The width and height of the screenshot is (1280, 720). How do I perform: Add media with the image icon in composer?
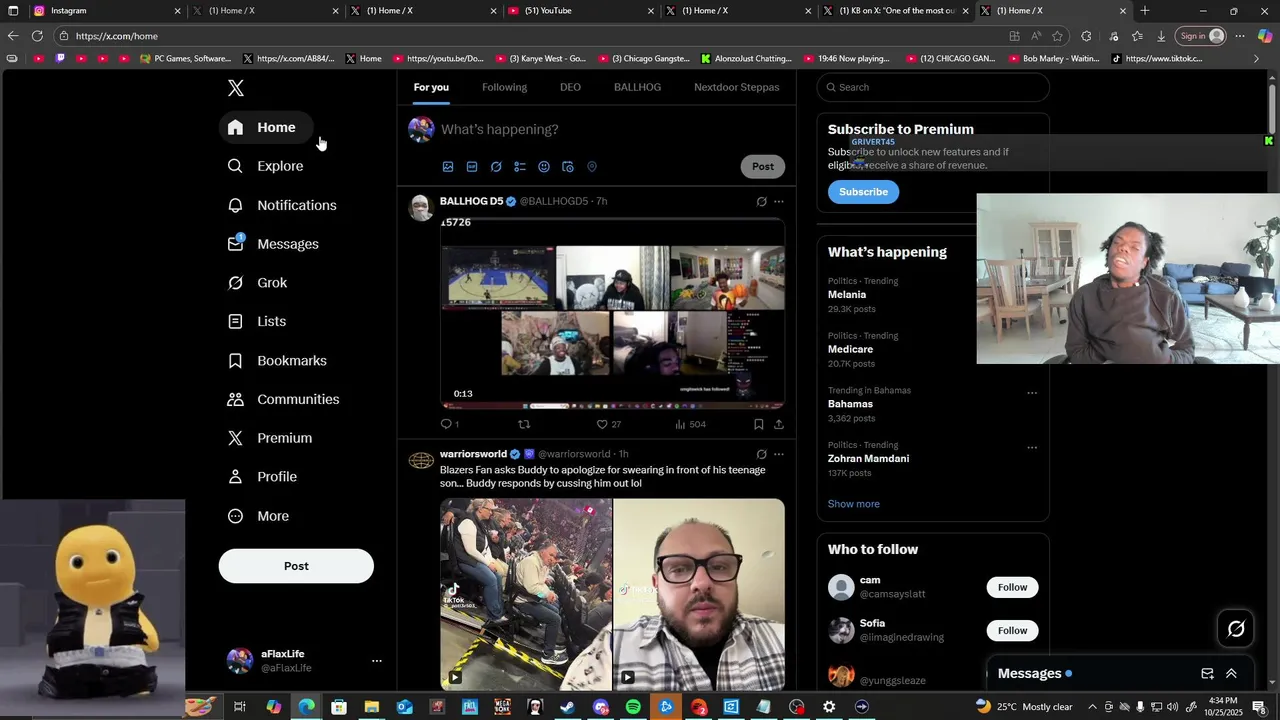point(448,167)
